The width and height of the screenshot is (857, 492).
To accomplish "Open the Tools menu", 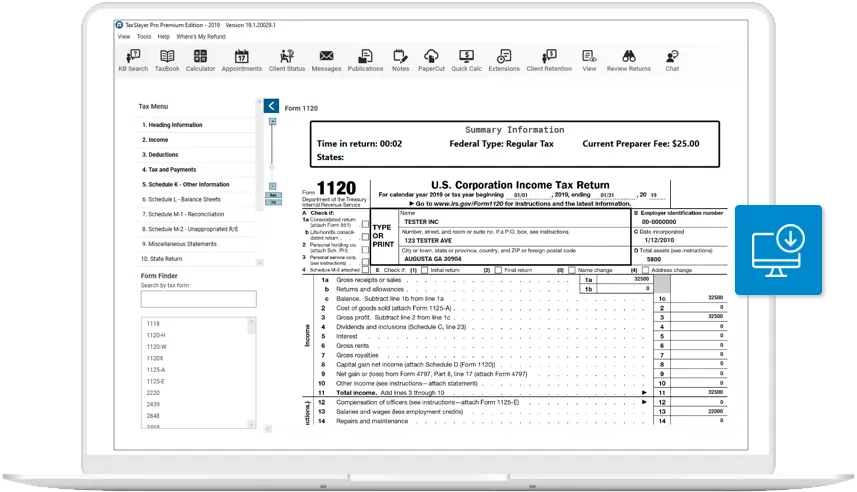I will [x=144, y=37].
